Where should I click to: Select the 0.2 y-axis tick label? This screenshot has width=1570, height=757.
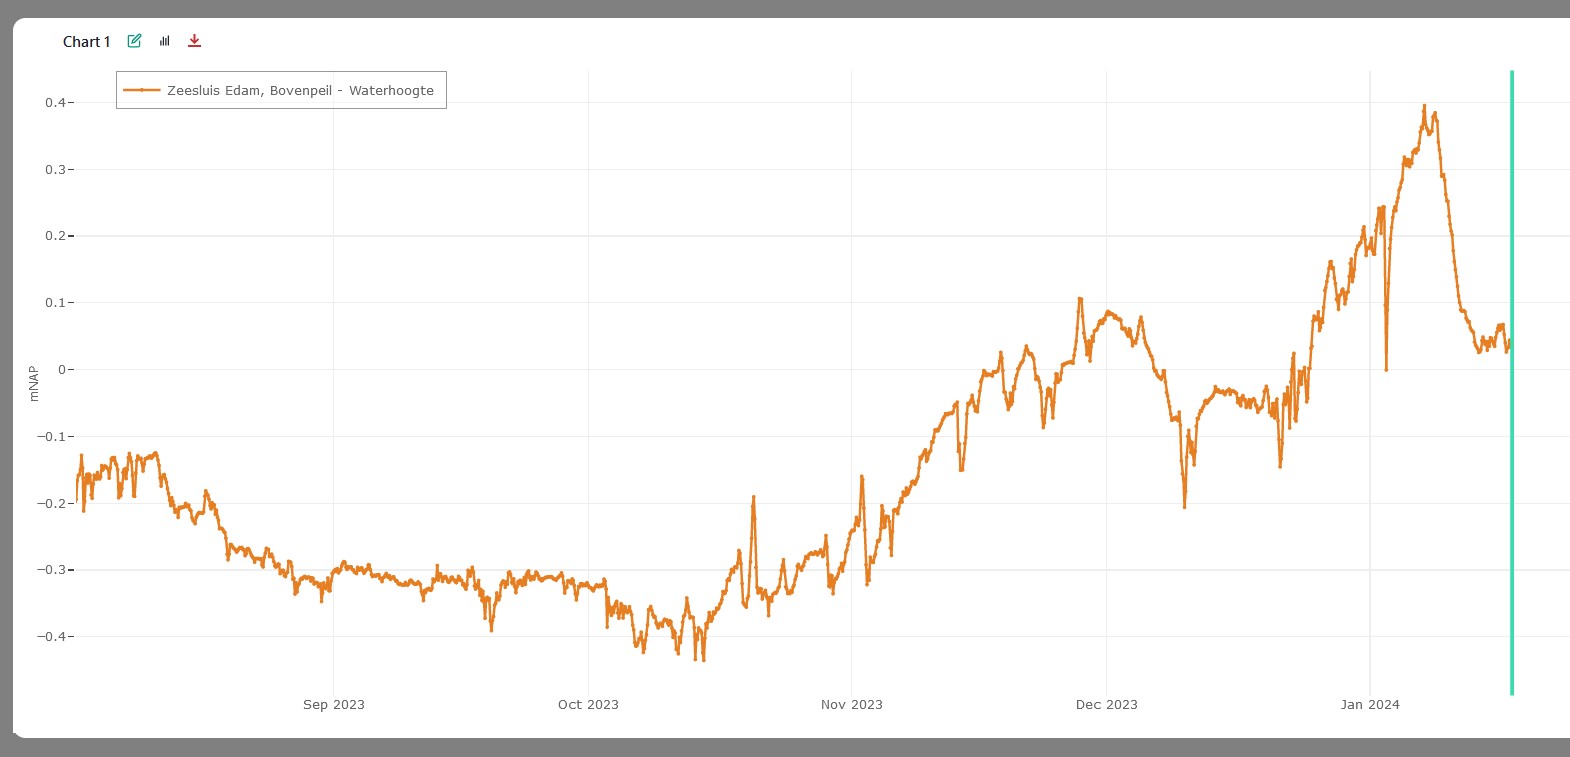click(55, 236)
